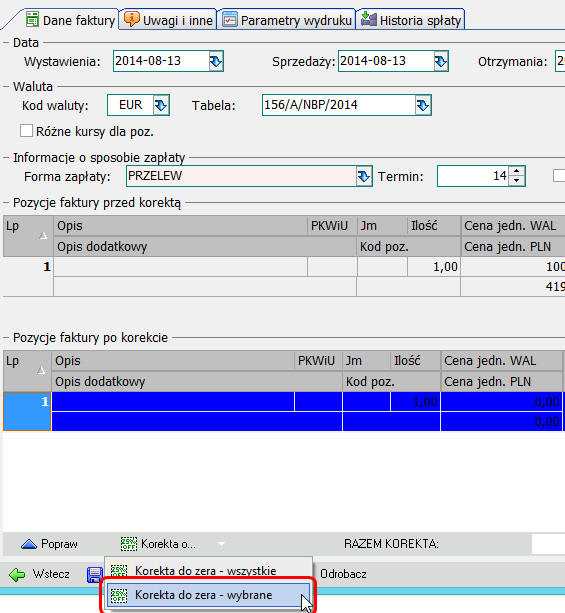Click the Dane faktury tab icon

tap(32, 19)
